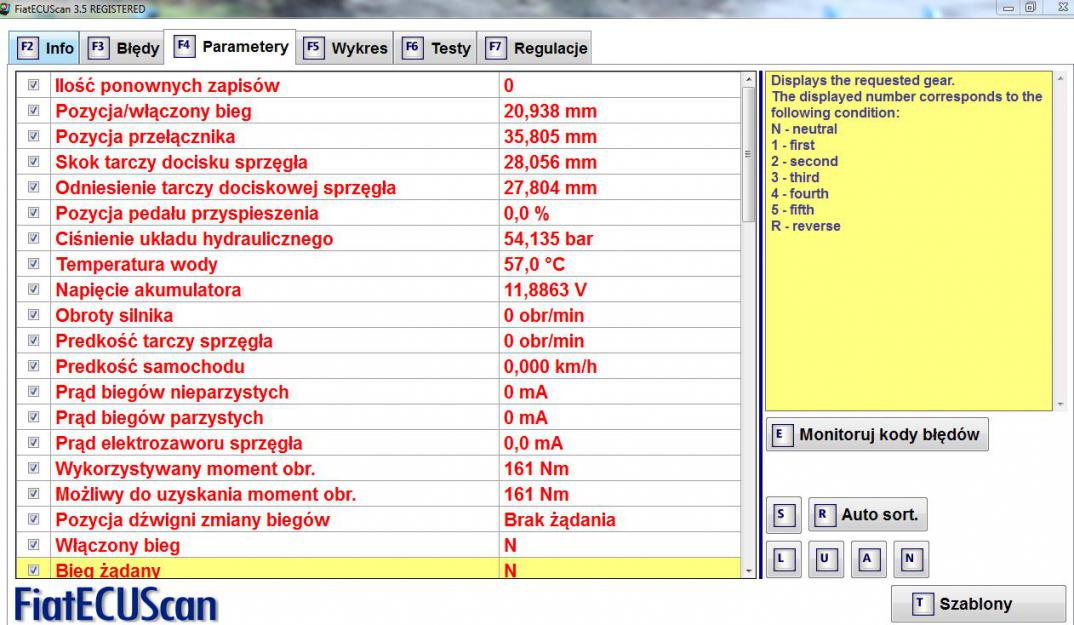
Task: Go to the Wykres tab
Action: (x=346, y=48)
